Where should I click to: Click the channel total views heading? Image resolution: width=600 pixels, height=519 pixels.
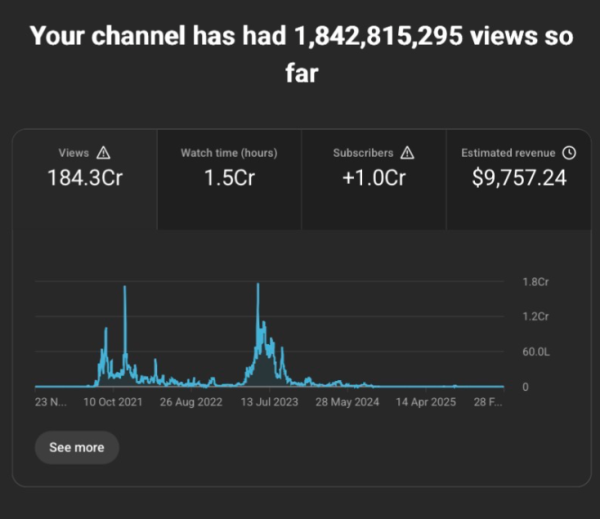(300, 54)
